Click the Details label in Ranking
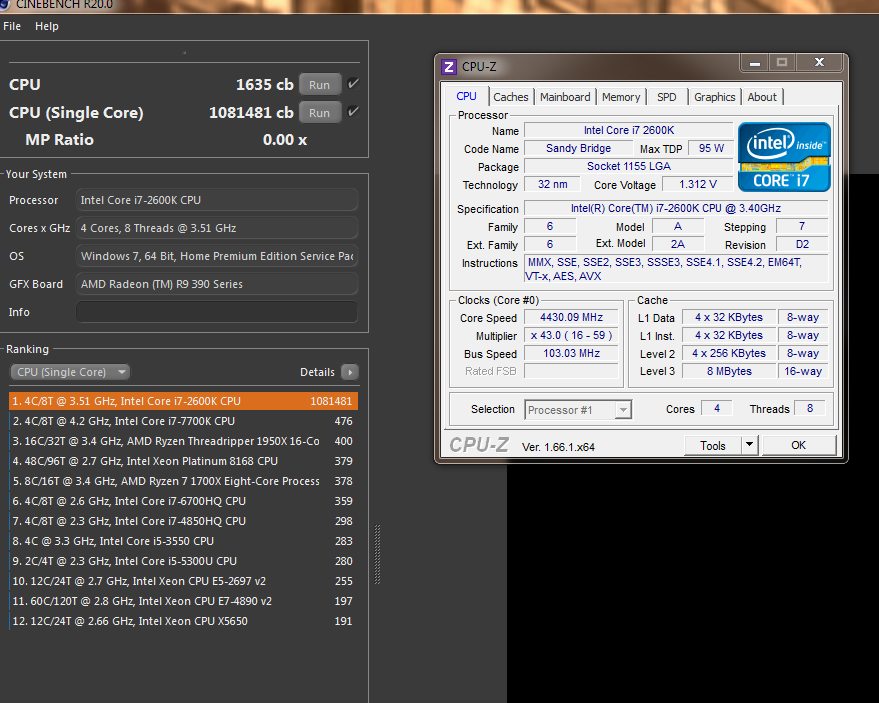879x703 pixels. click(317, 372)
